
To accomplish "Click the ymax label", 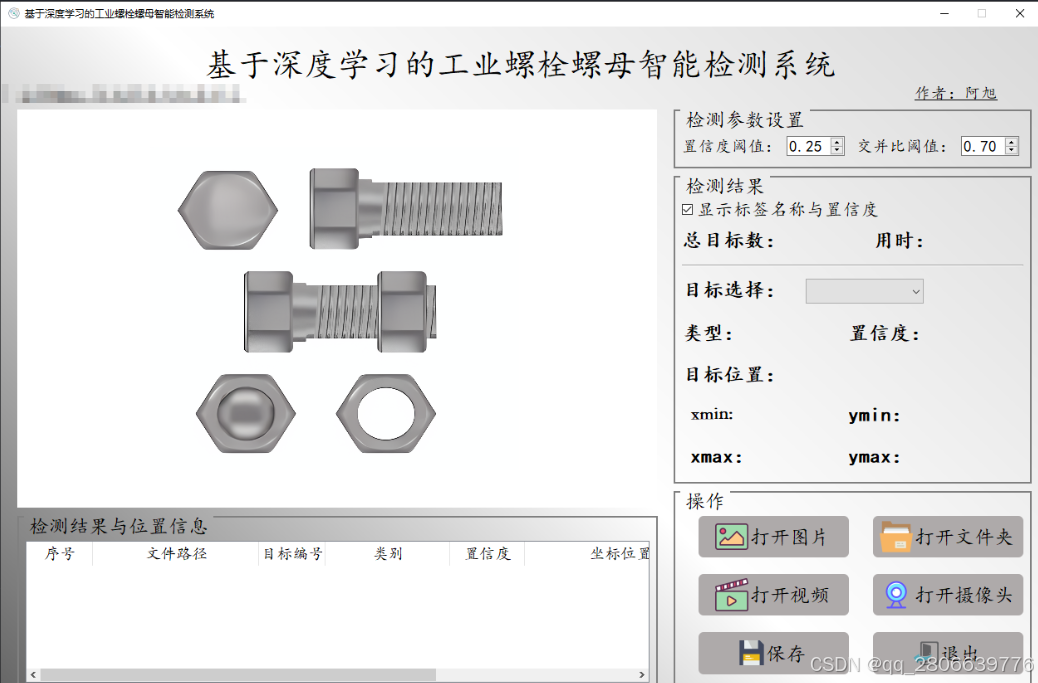I will pyautogui.click(x=874, y=457).
